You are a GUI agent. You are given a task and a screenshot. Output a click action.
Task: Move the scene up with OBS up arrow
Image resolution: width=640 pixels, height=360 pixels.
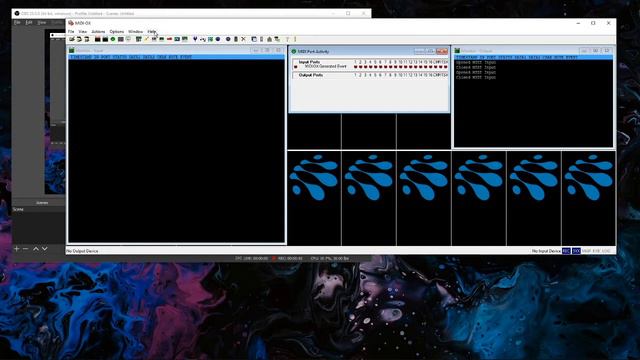click(36, 249)
